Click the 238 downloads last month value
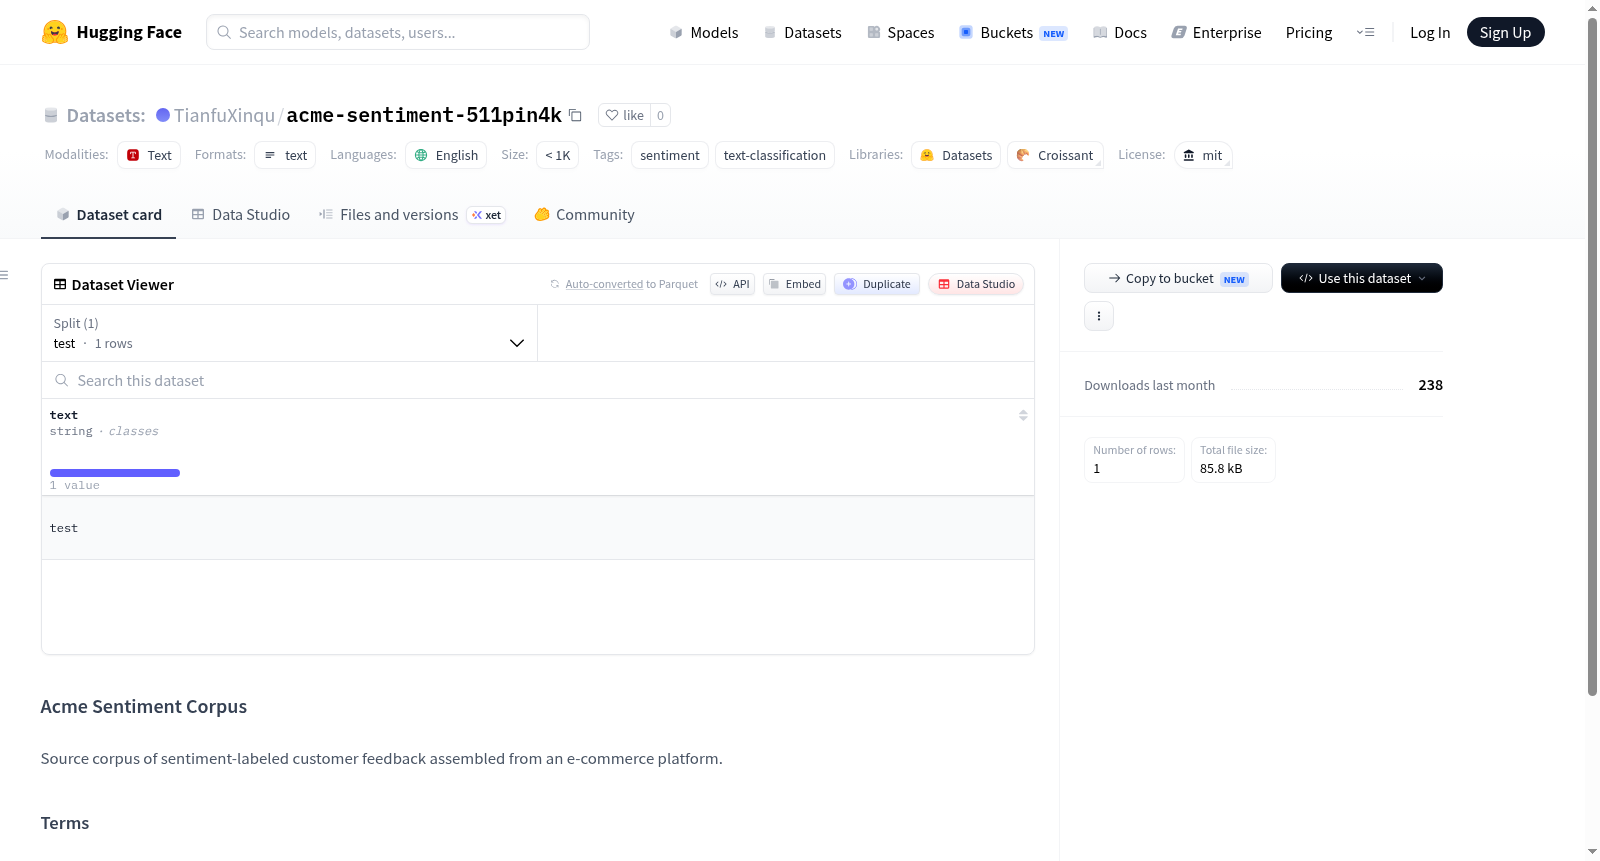1600x861 pixels. [x=1430, y=385]
